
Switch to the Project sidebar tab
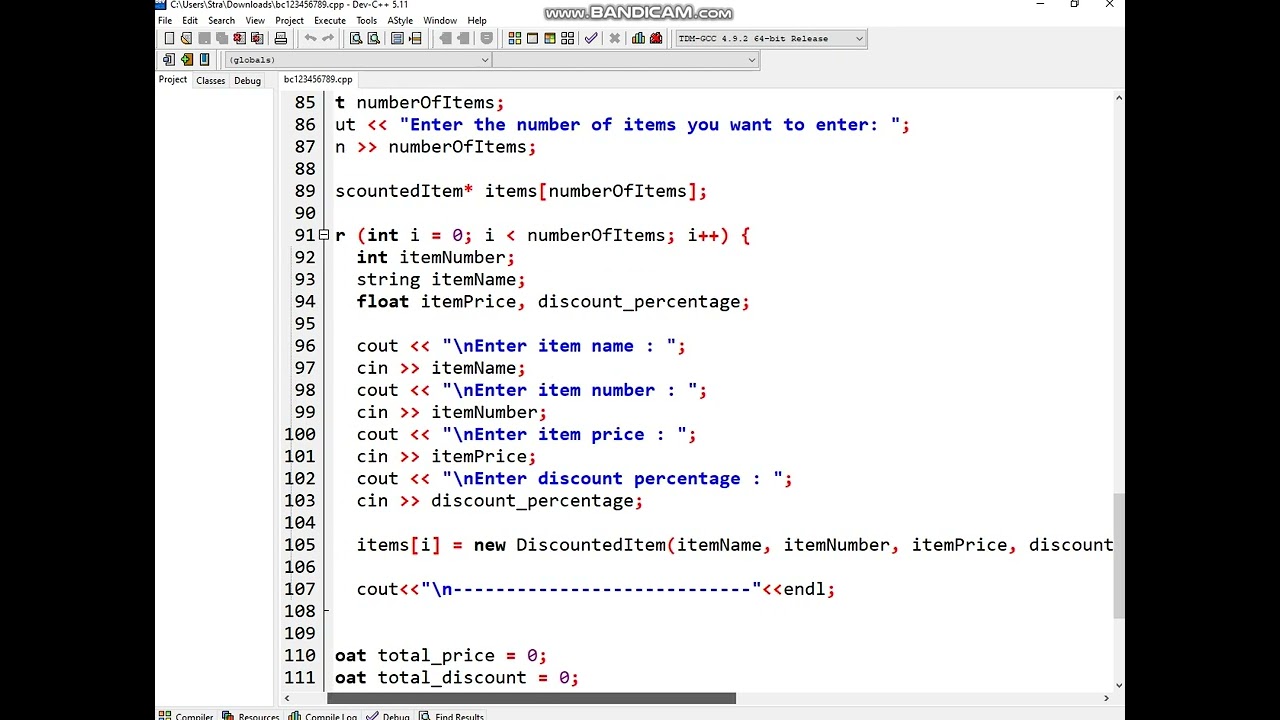(x=173, y=80)
